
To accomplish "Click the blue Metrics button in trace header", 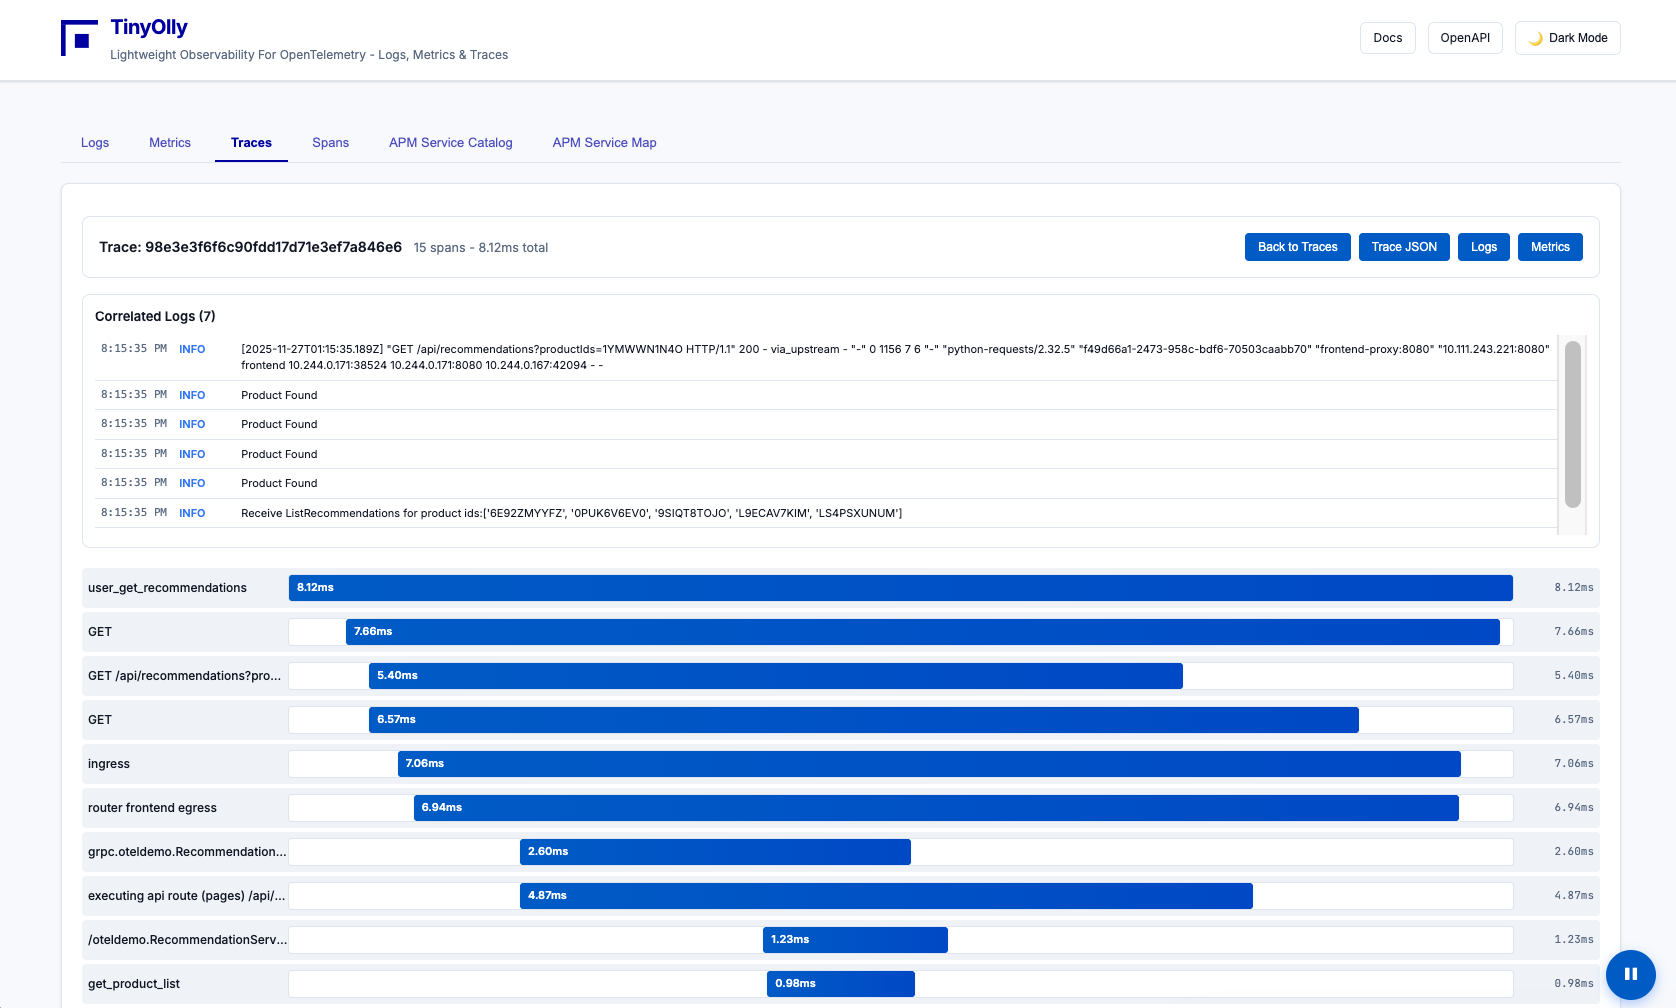I will [x=1550, y=247].
